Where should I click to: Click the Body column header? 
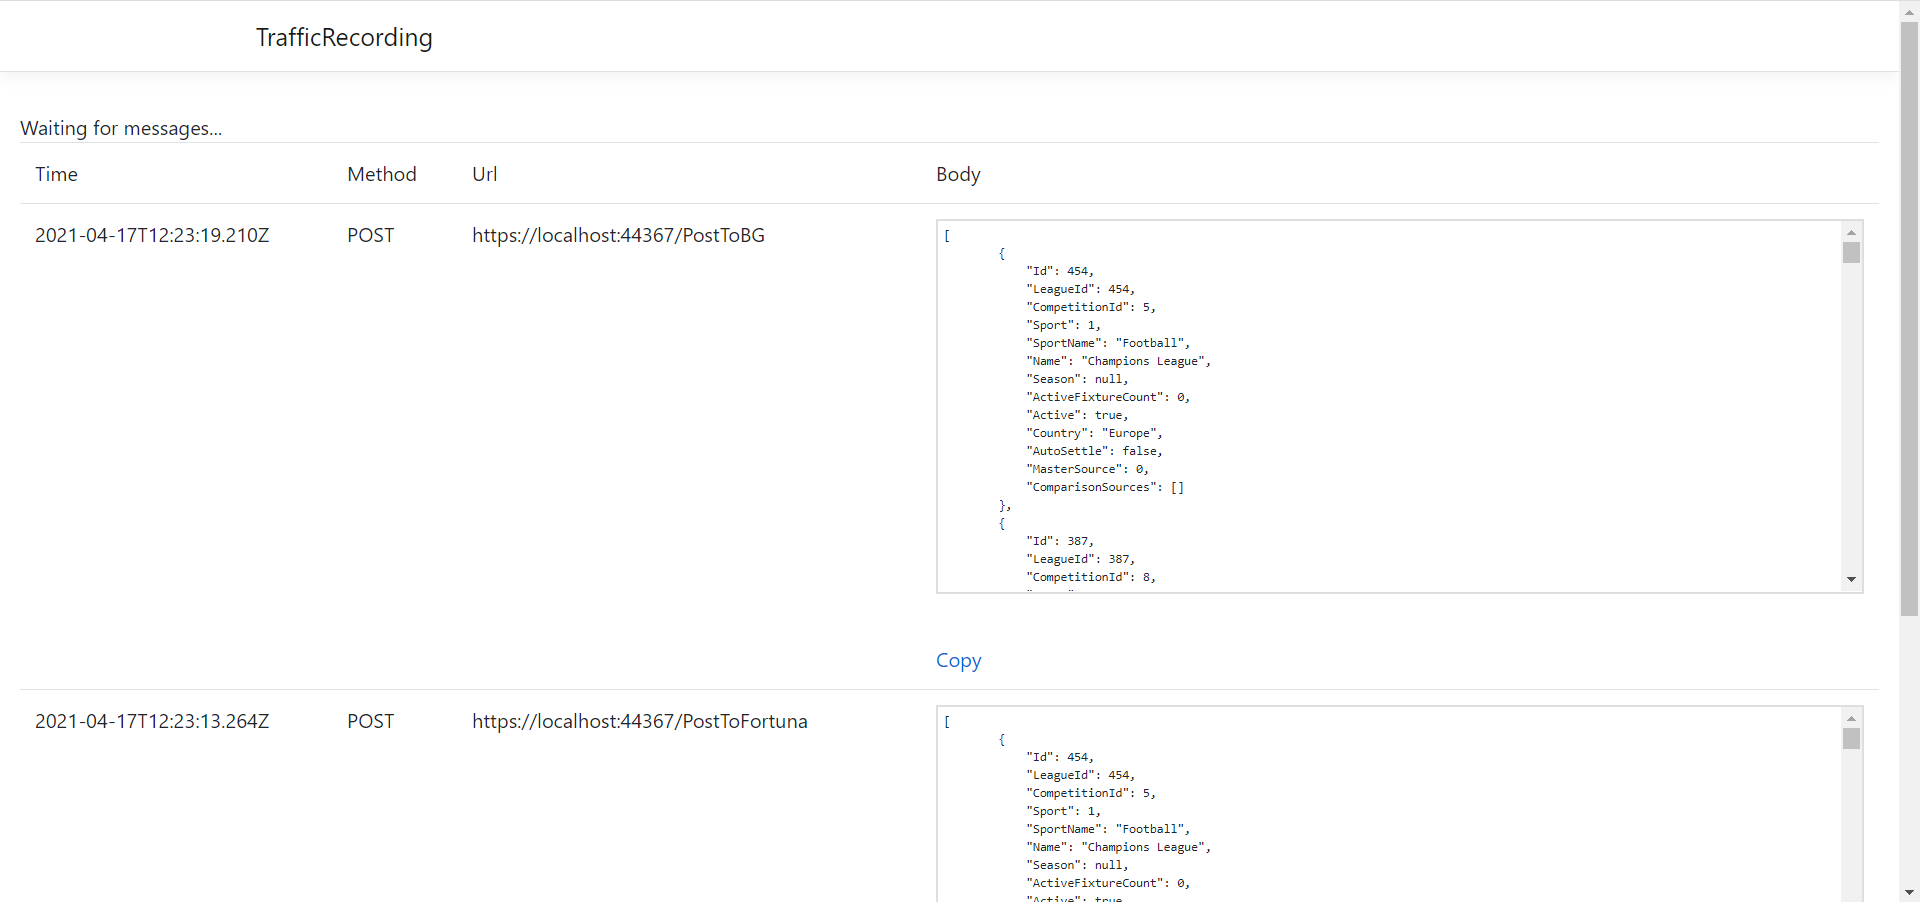[958, 174]
